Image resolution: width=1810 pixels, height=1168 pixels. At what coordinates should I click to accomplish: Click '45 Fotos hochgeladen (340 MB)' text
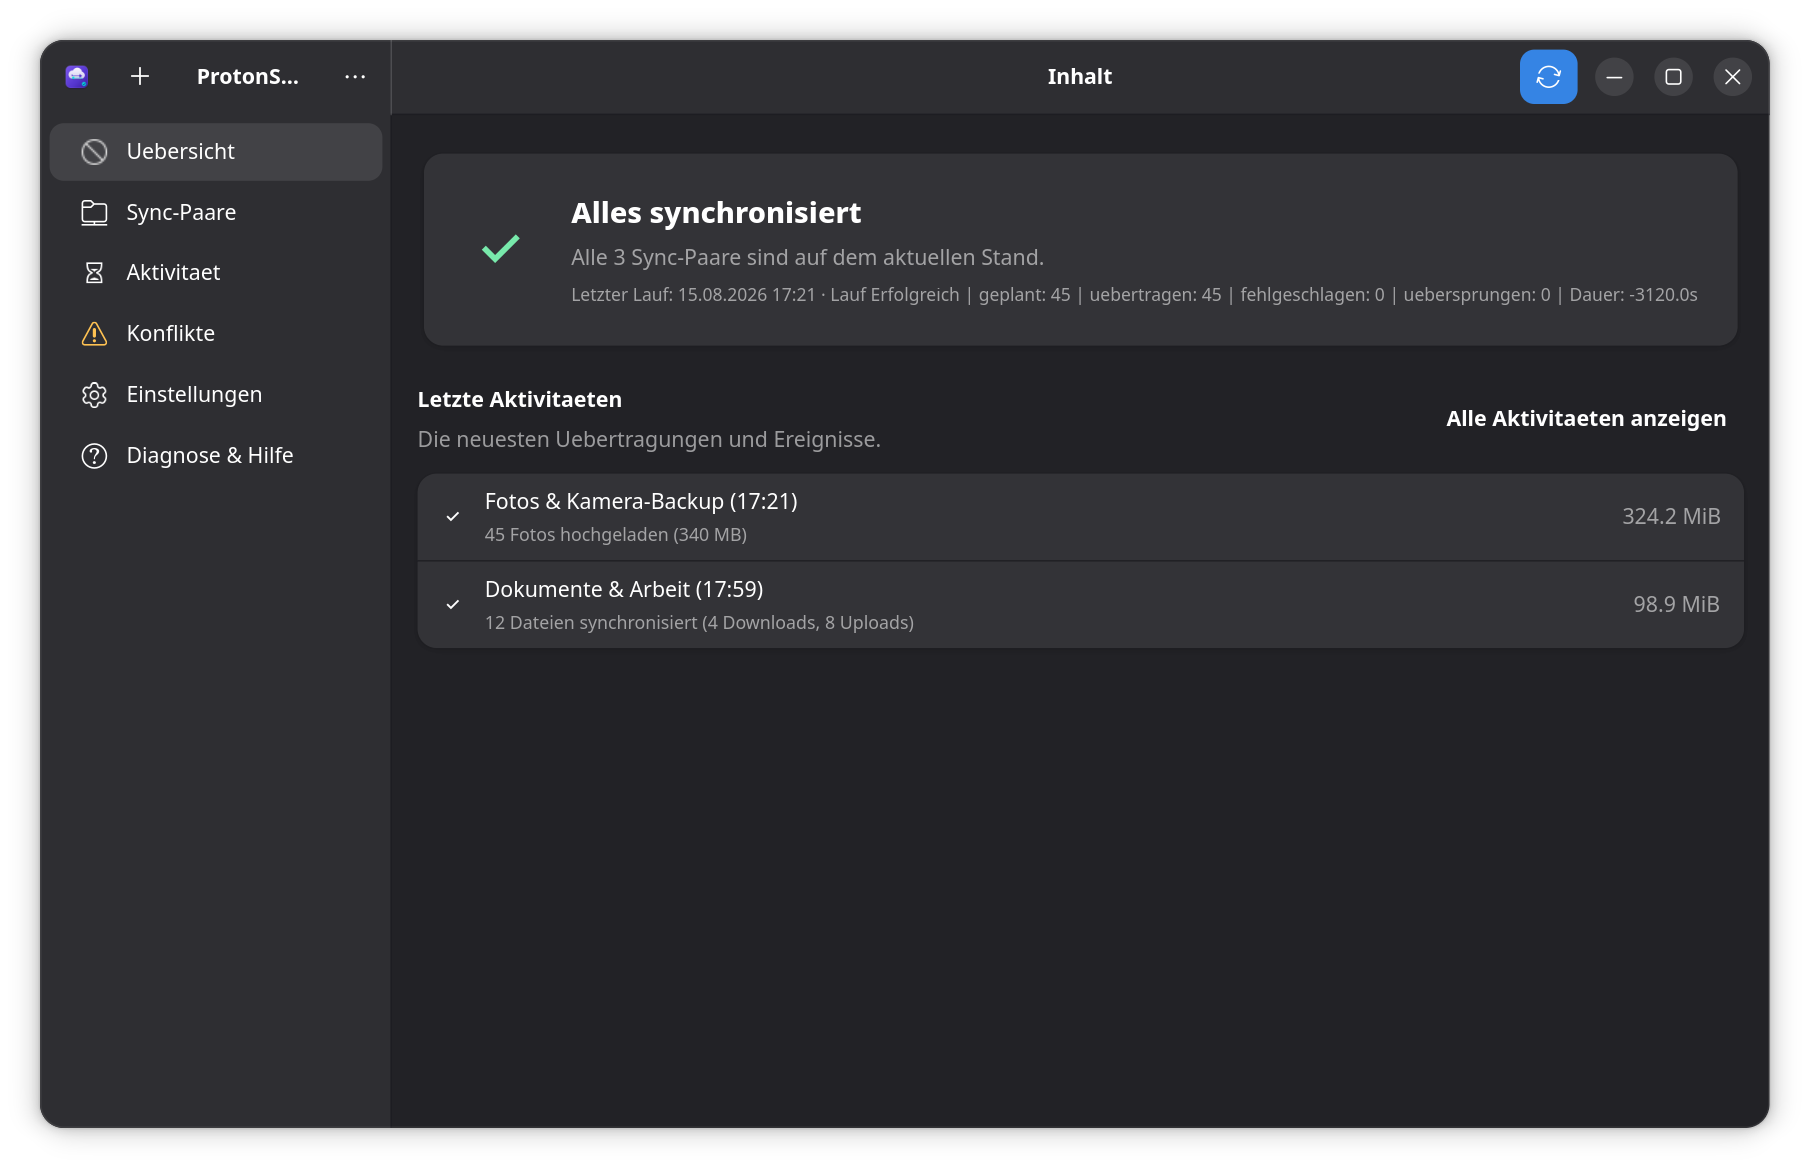(616, 535)
